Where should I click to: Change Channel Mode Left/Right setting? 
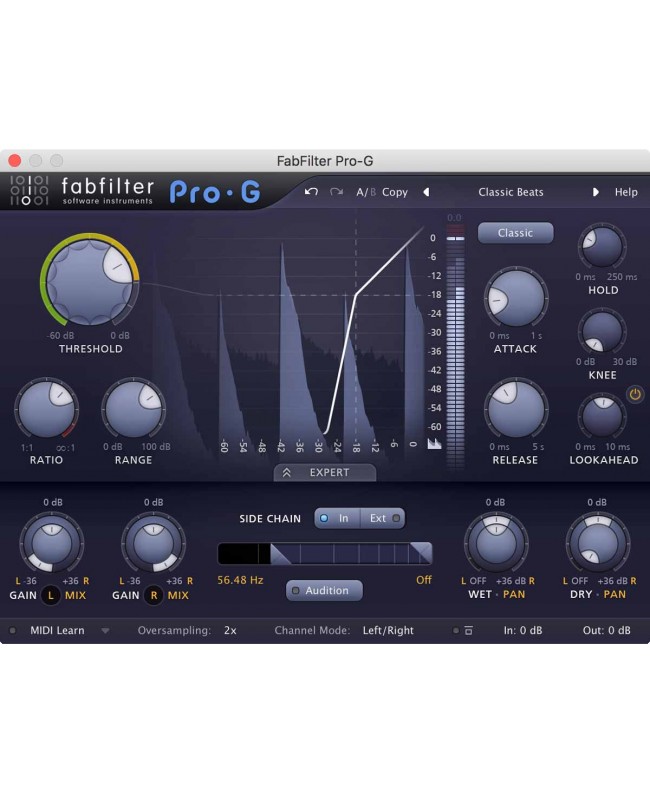[x=388, y=631]
